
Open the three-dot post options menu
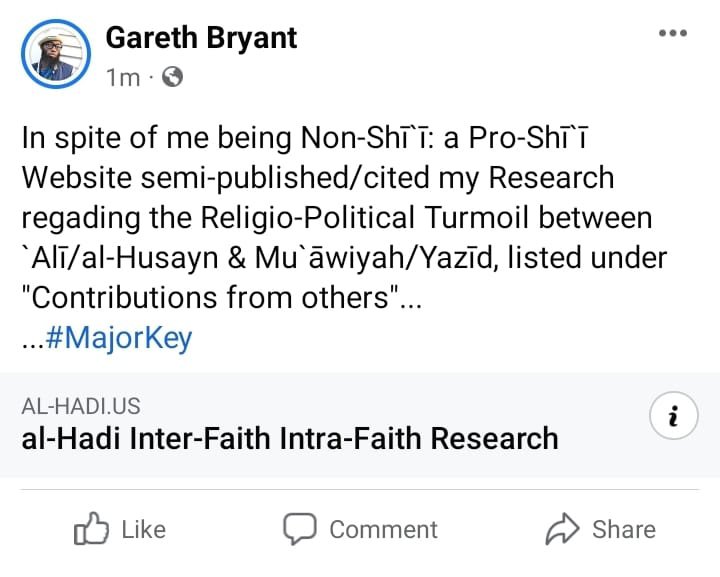pos(672,33)
